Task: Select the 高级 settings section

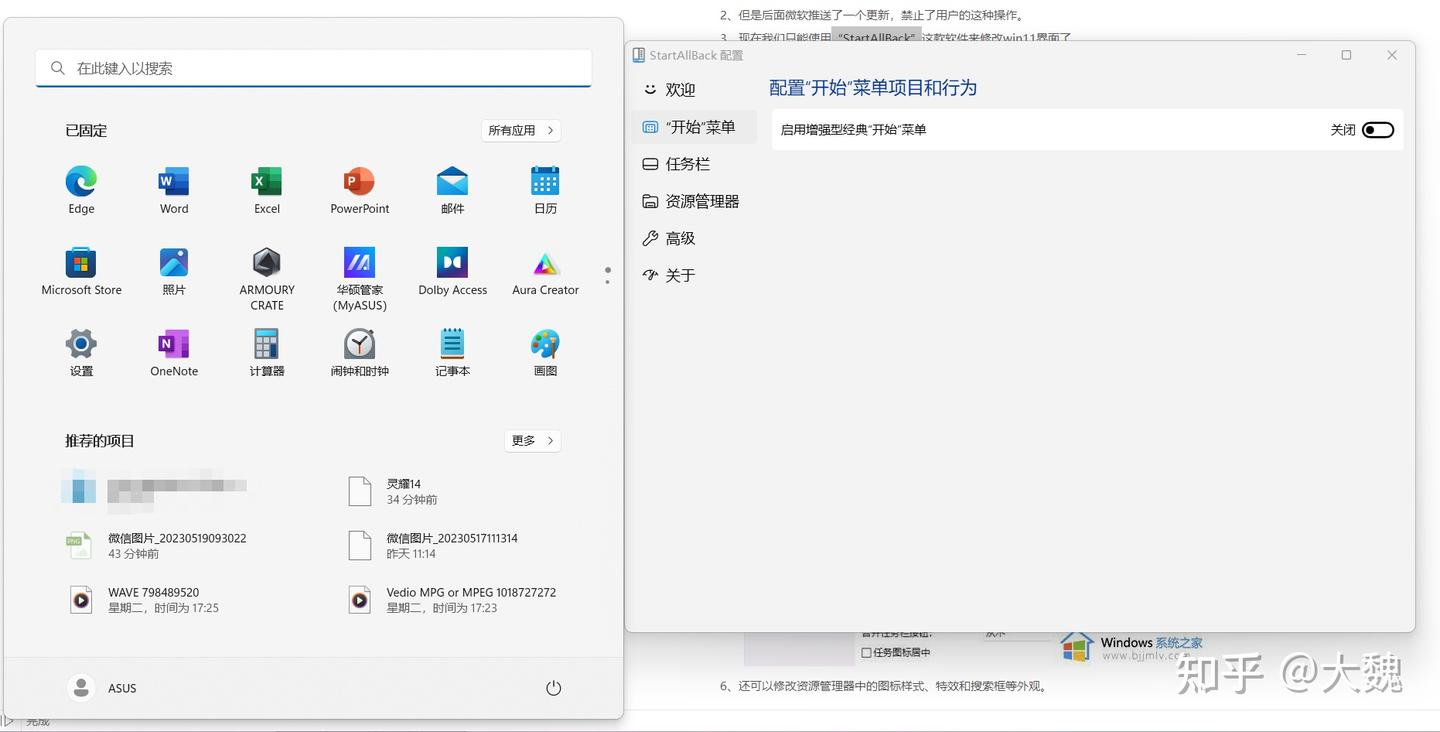Action: (678, 238)
